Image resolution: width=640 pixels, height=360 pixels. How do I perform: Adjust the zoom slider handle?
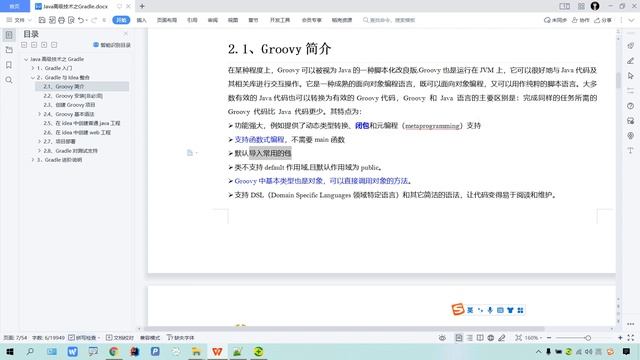tap(588, 338)
